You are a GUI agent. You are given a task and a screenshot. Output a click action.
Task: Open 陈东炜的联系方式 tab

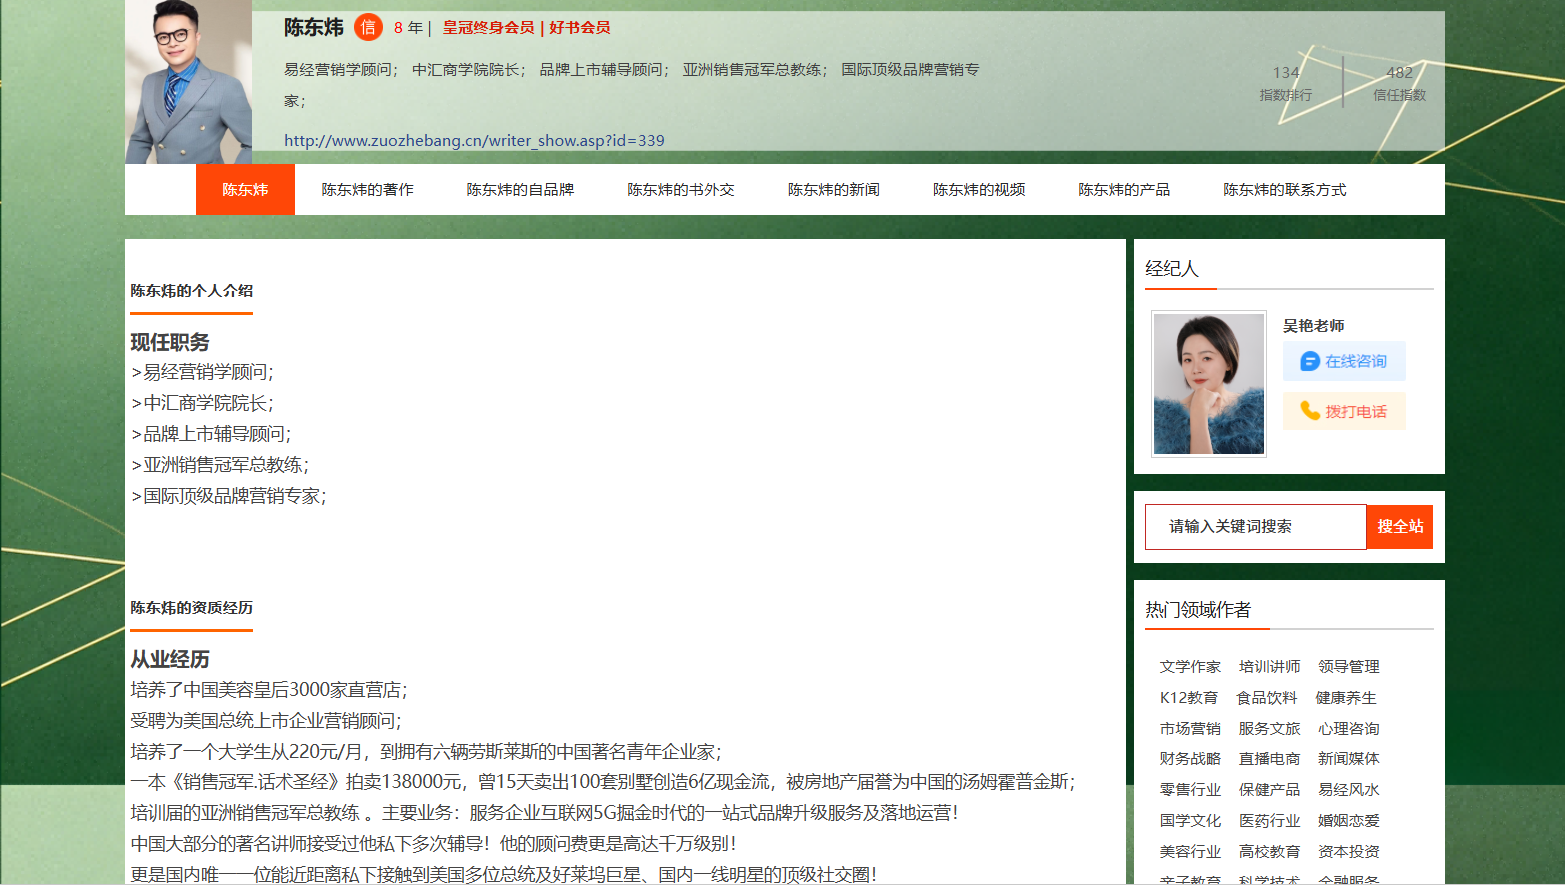[1285, 190]
